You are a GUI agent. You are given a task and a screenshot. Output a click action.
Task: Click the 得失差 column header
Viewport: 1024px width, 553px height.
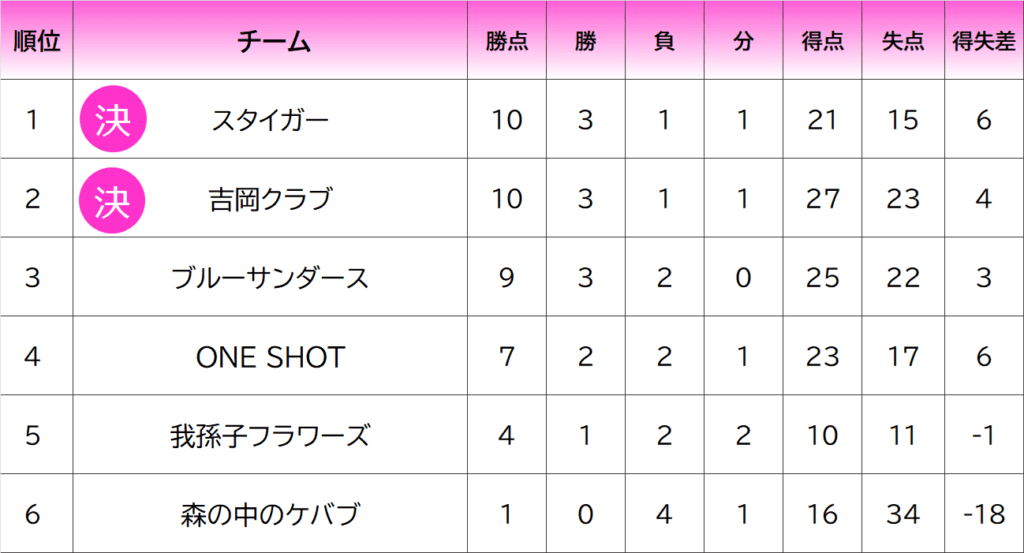point(984,42)
